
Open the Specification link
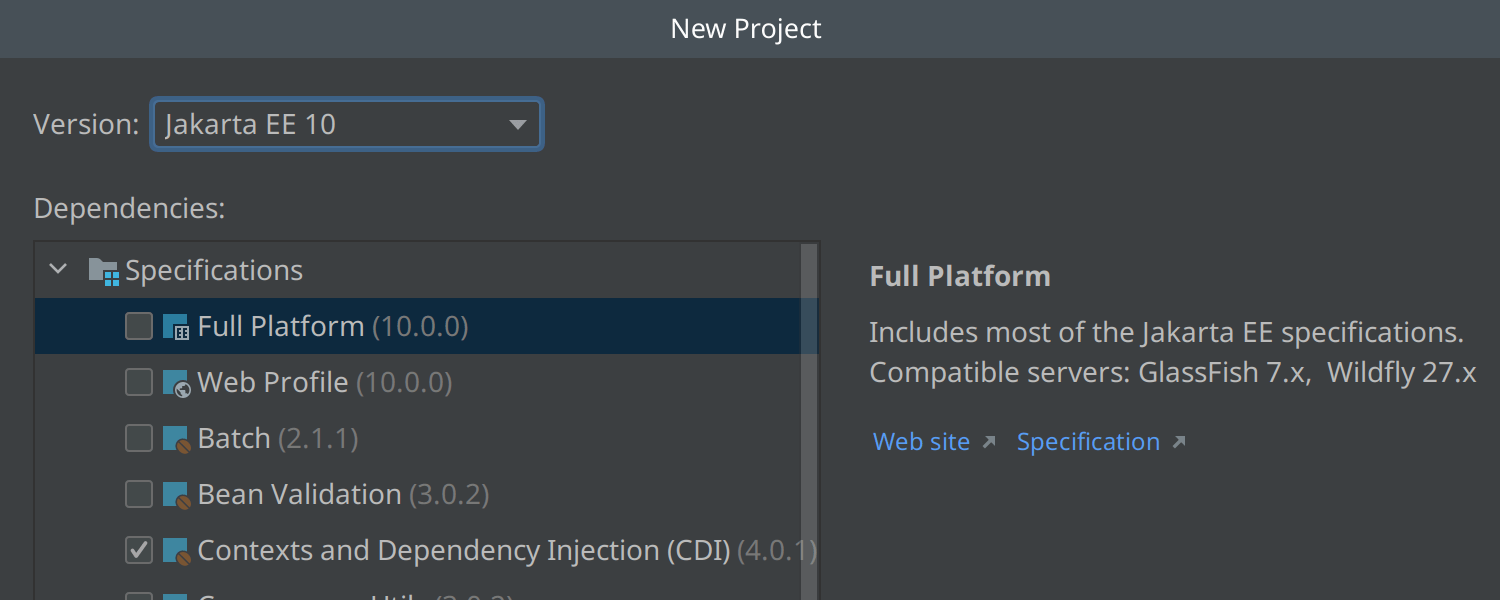click(1087, 442)
